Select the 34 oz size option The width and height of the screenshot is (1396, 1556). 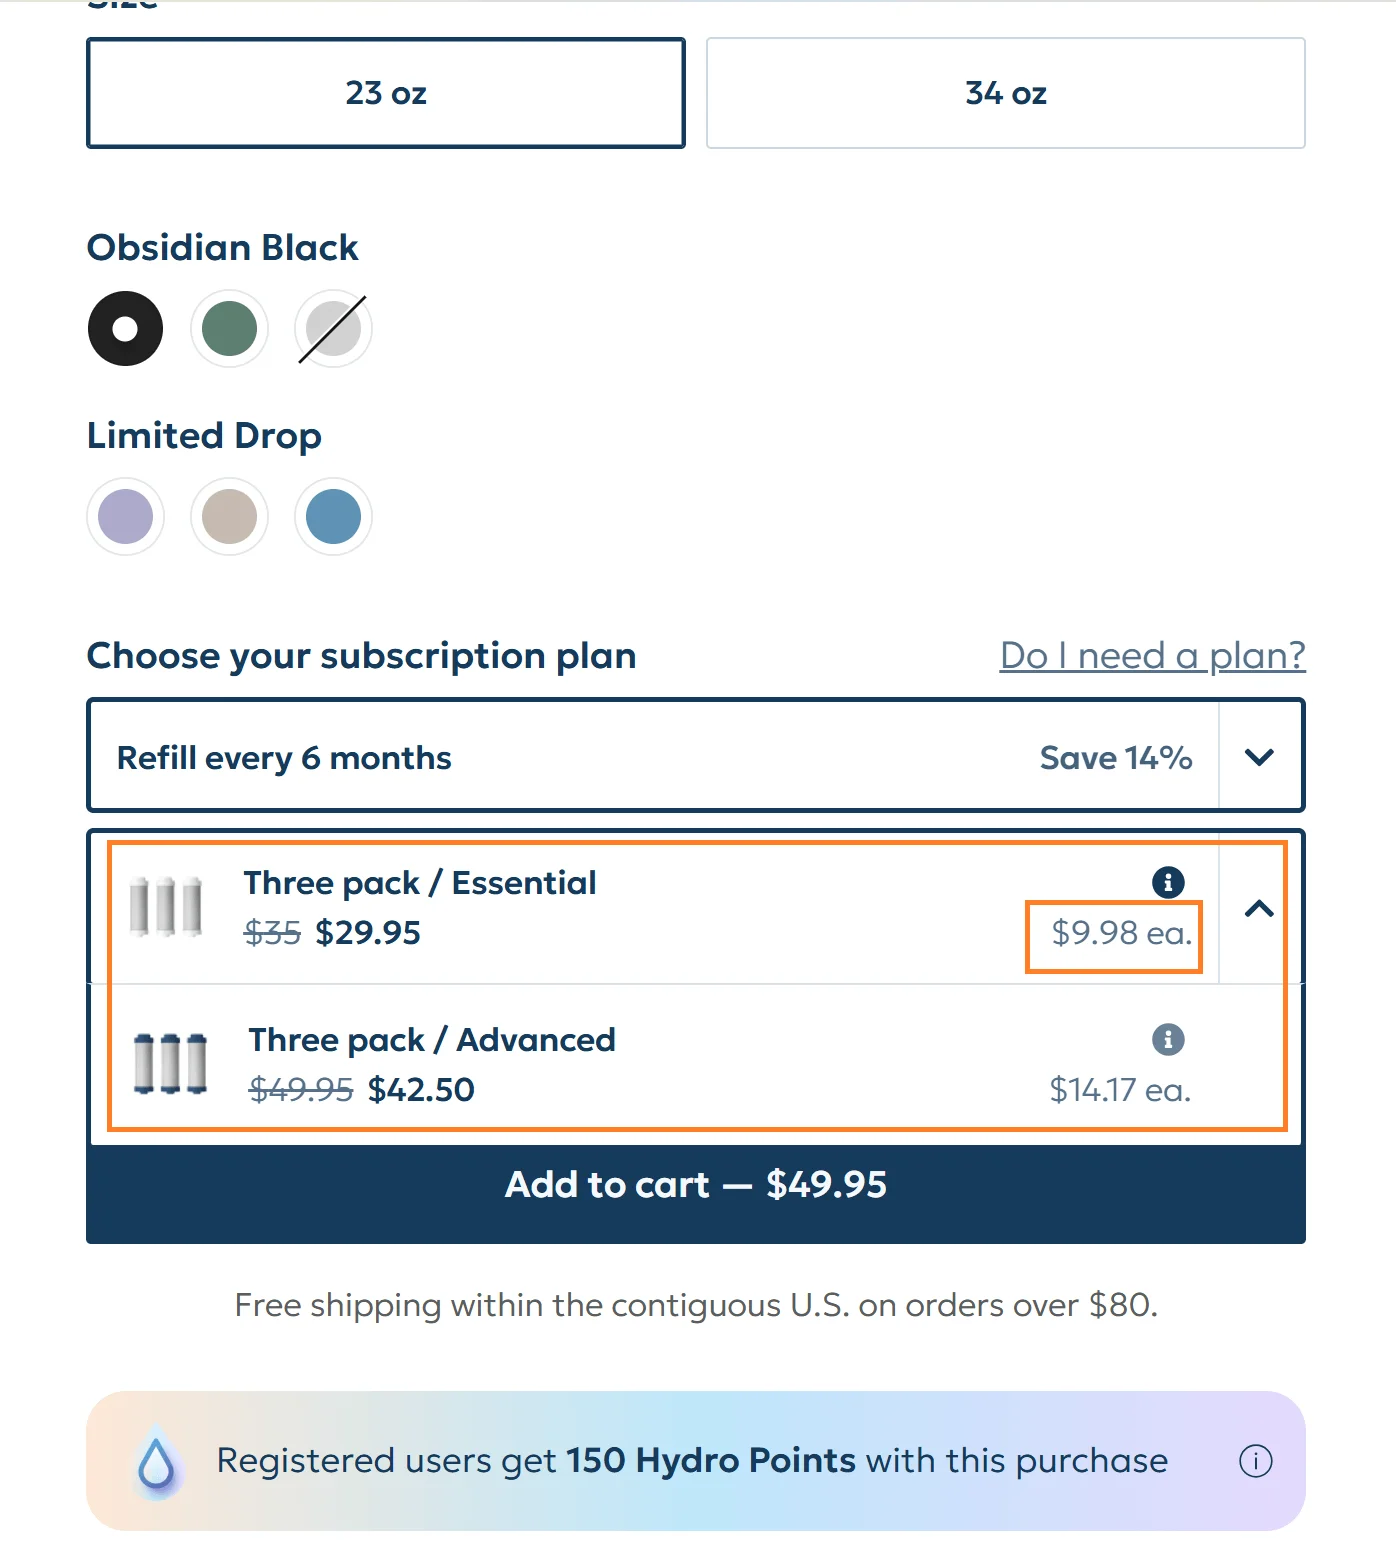tap(1004, 92)
